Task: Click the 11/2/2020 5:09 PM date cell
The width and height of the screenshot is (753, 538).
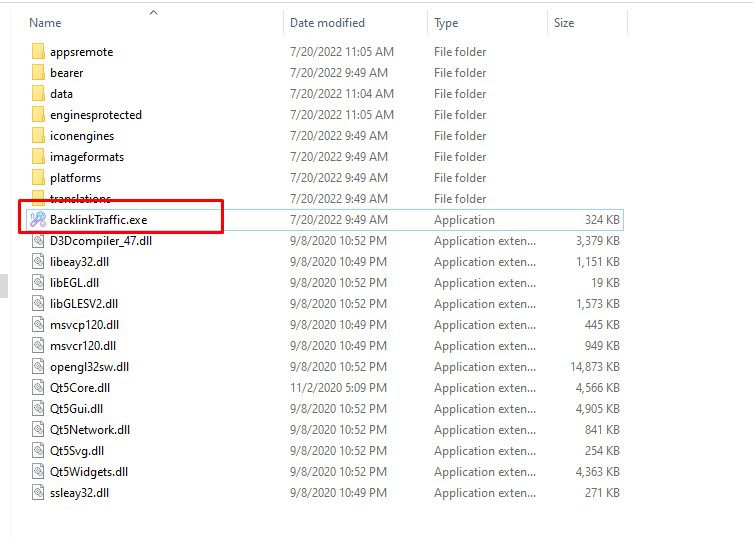Action: [x=339, y=388]
